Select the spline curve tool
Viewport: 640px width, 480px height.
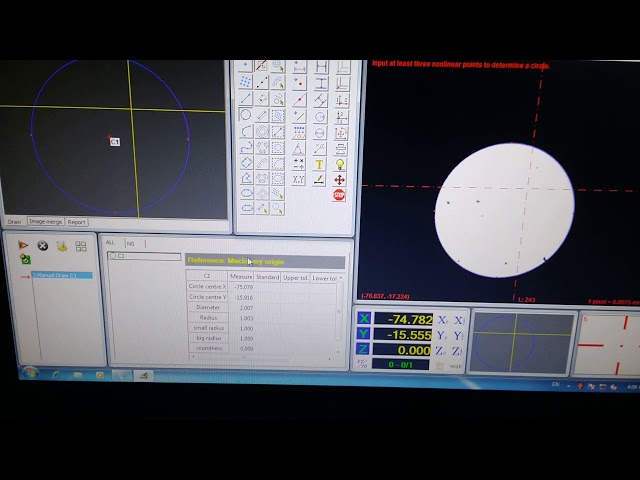pyautogui.click(x=246, y=147)
